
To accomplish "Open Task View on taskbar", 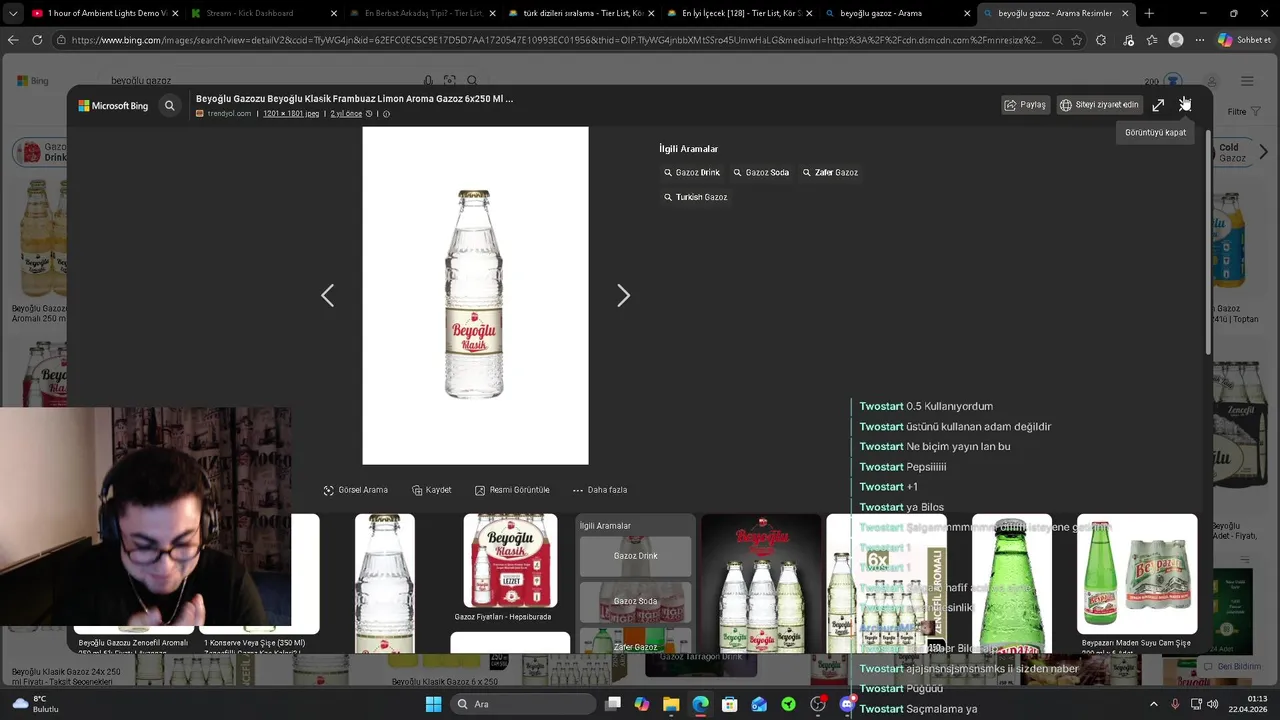I will click(x=613, y=704).
